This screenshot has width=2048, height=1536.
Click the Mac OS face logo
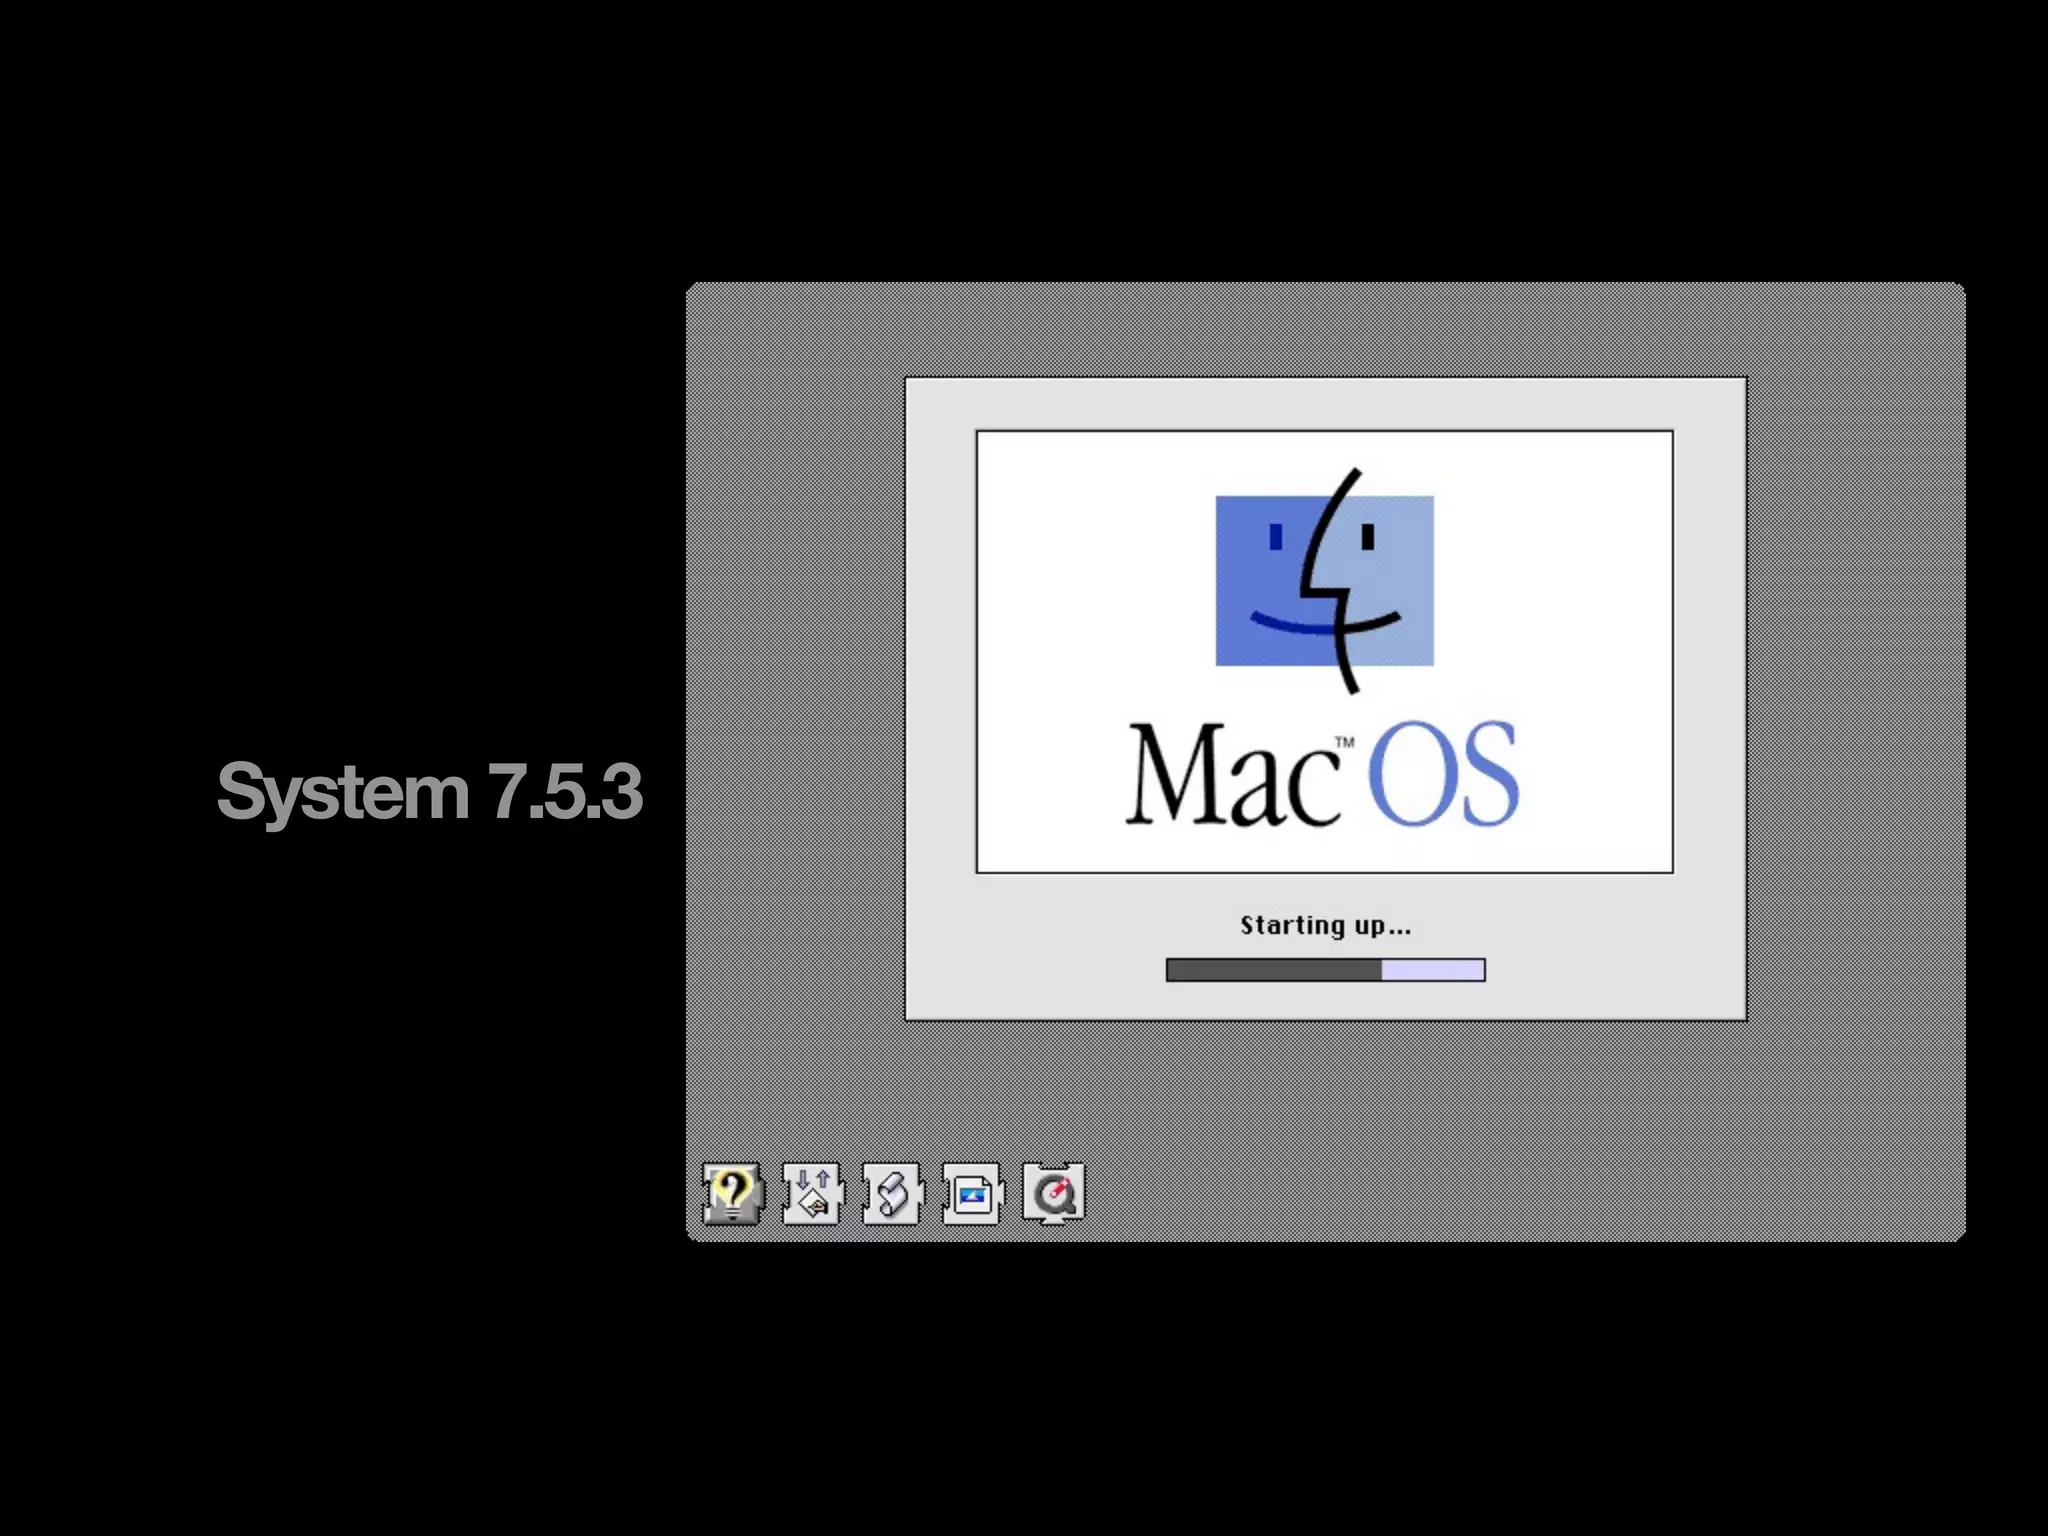[1325, 581]
